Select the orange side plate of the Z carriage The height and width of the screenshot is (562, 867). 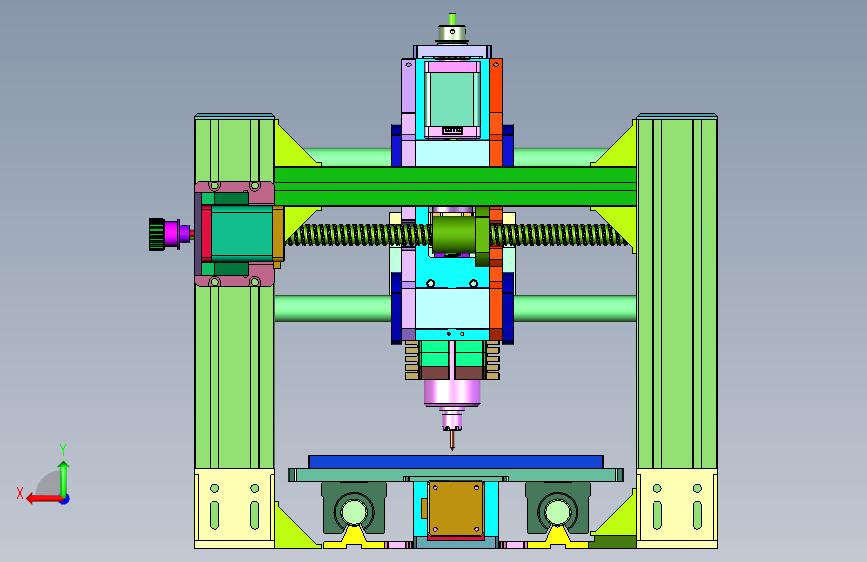point(496,198)
